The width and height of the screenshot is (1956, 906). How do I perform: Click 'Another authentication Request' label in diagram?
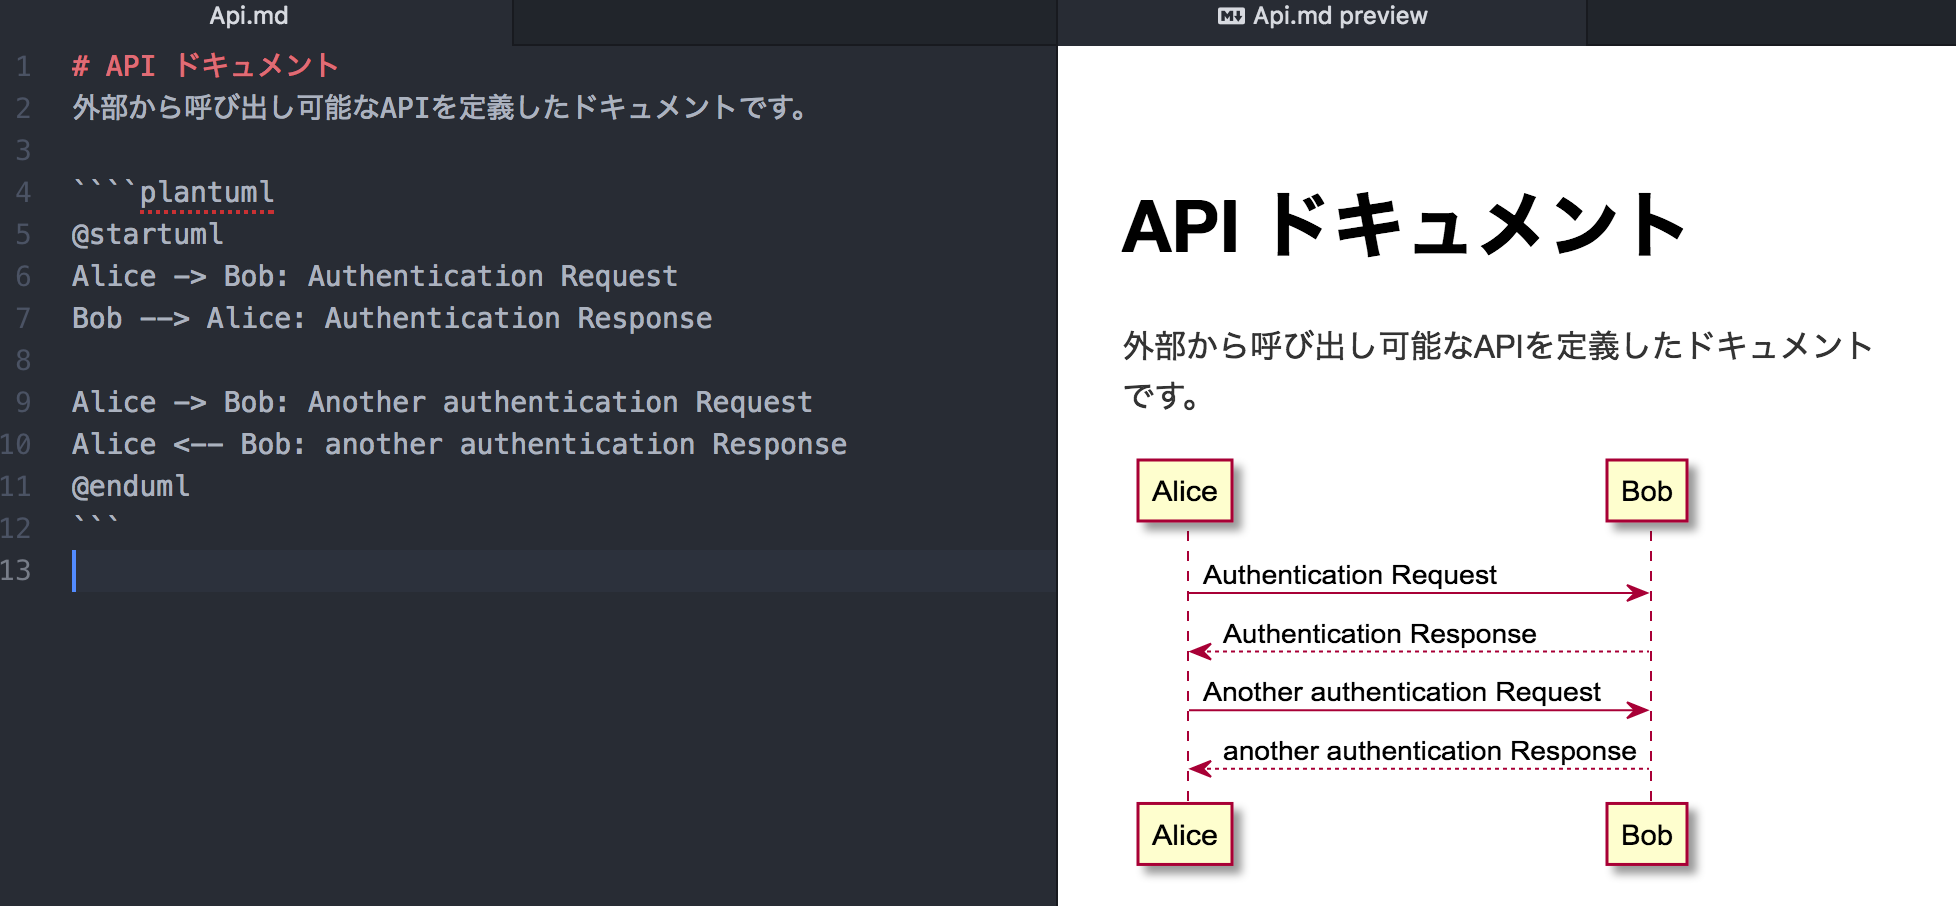(1402, 692)
